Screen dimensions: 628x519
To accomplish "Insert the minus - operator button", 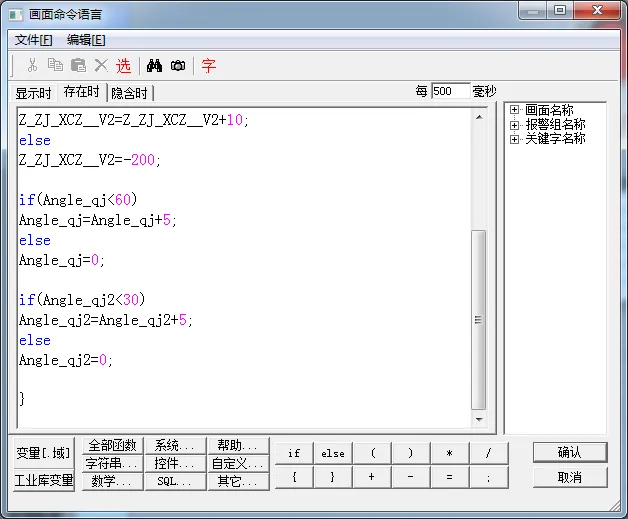I will (x=411, y=477).
